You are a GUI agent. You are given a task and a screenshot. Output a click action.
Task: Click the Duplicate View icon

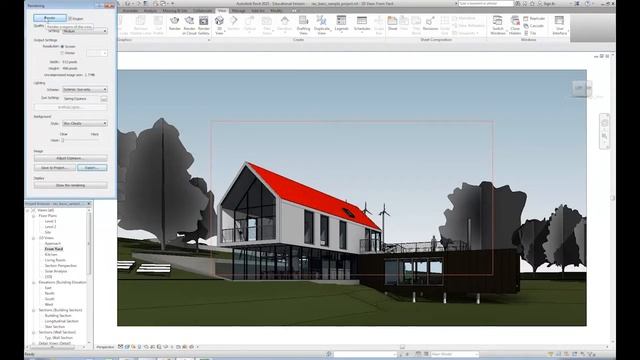pyautogui.click(x=322, y=25)
